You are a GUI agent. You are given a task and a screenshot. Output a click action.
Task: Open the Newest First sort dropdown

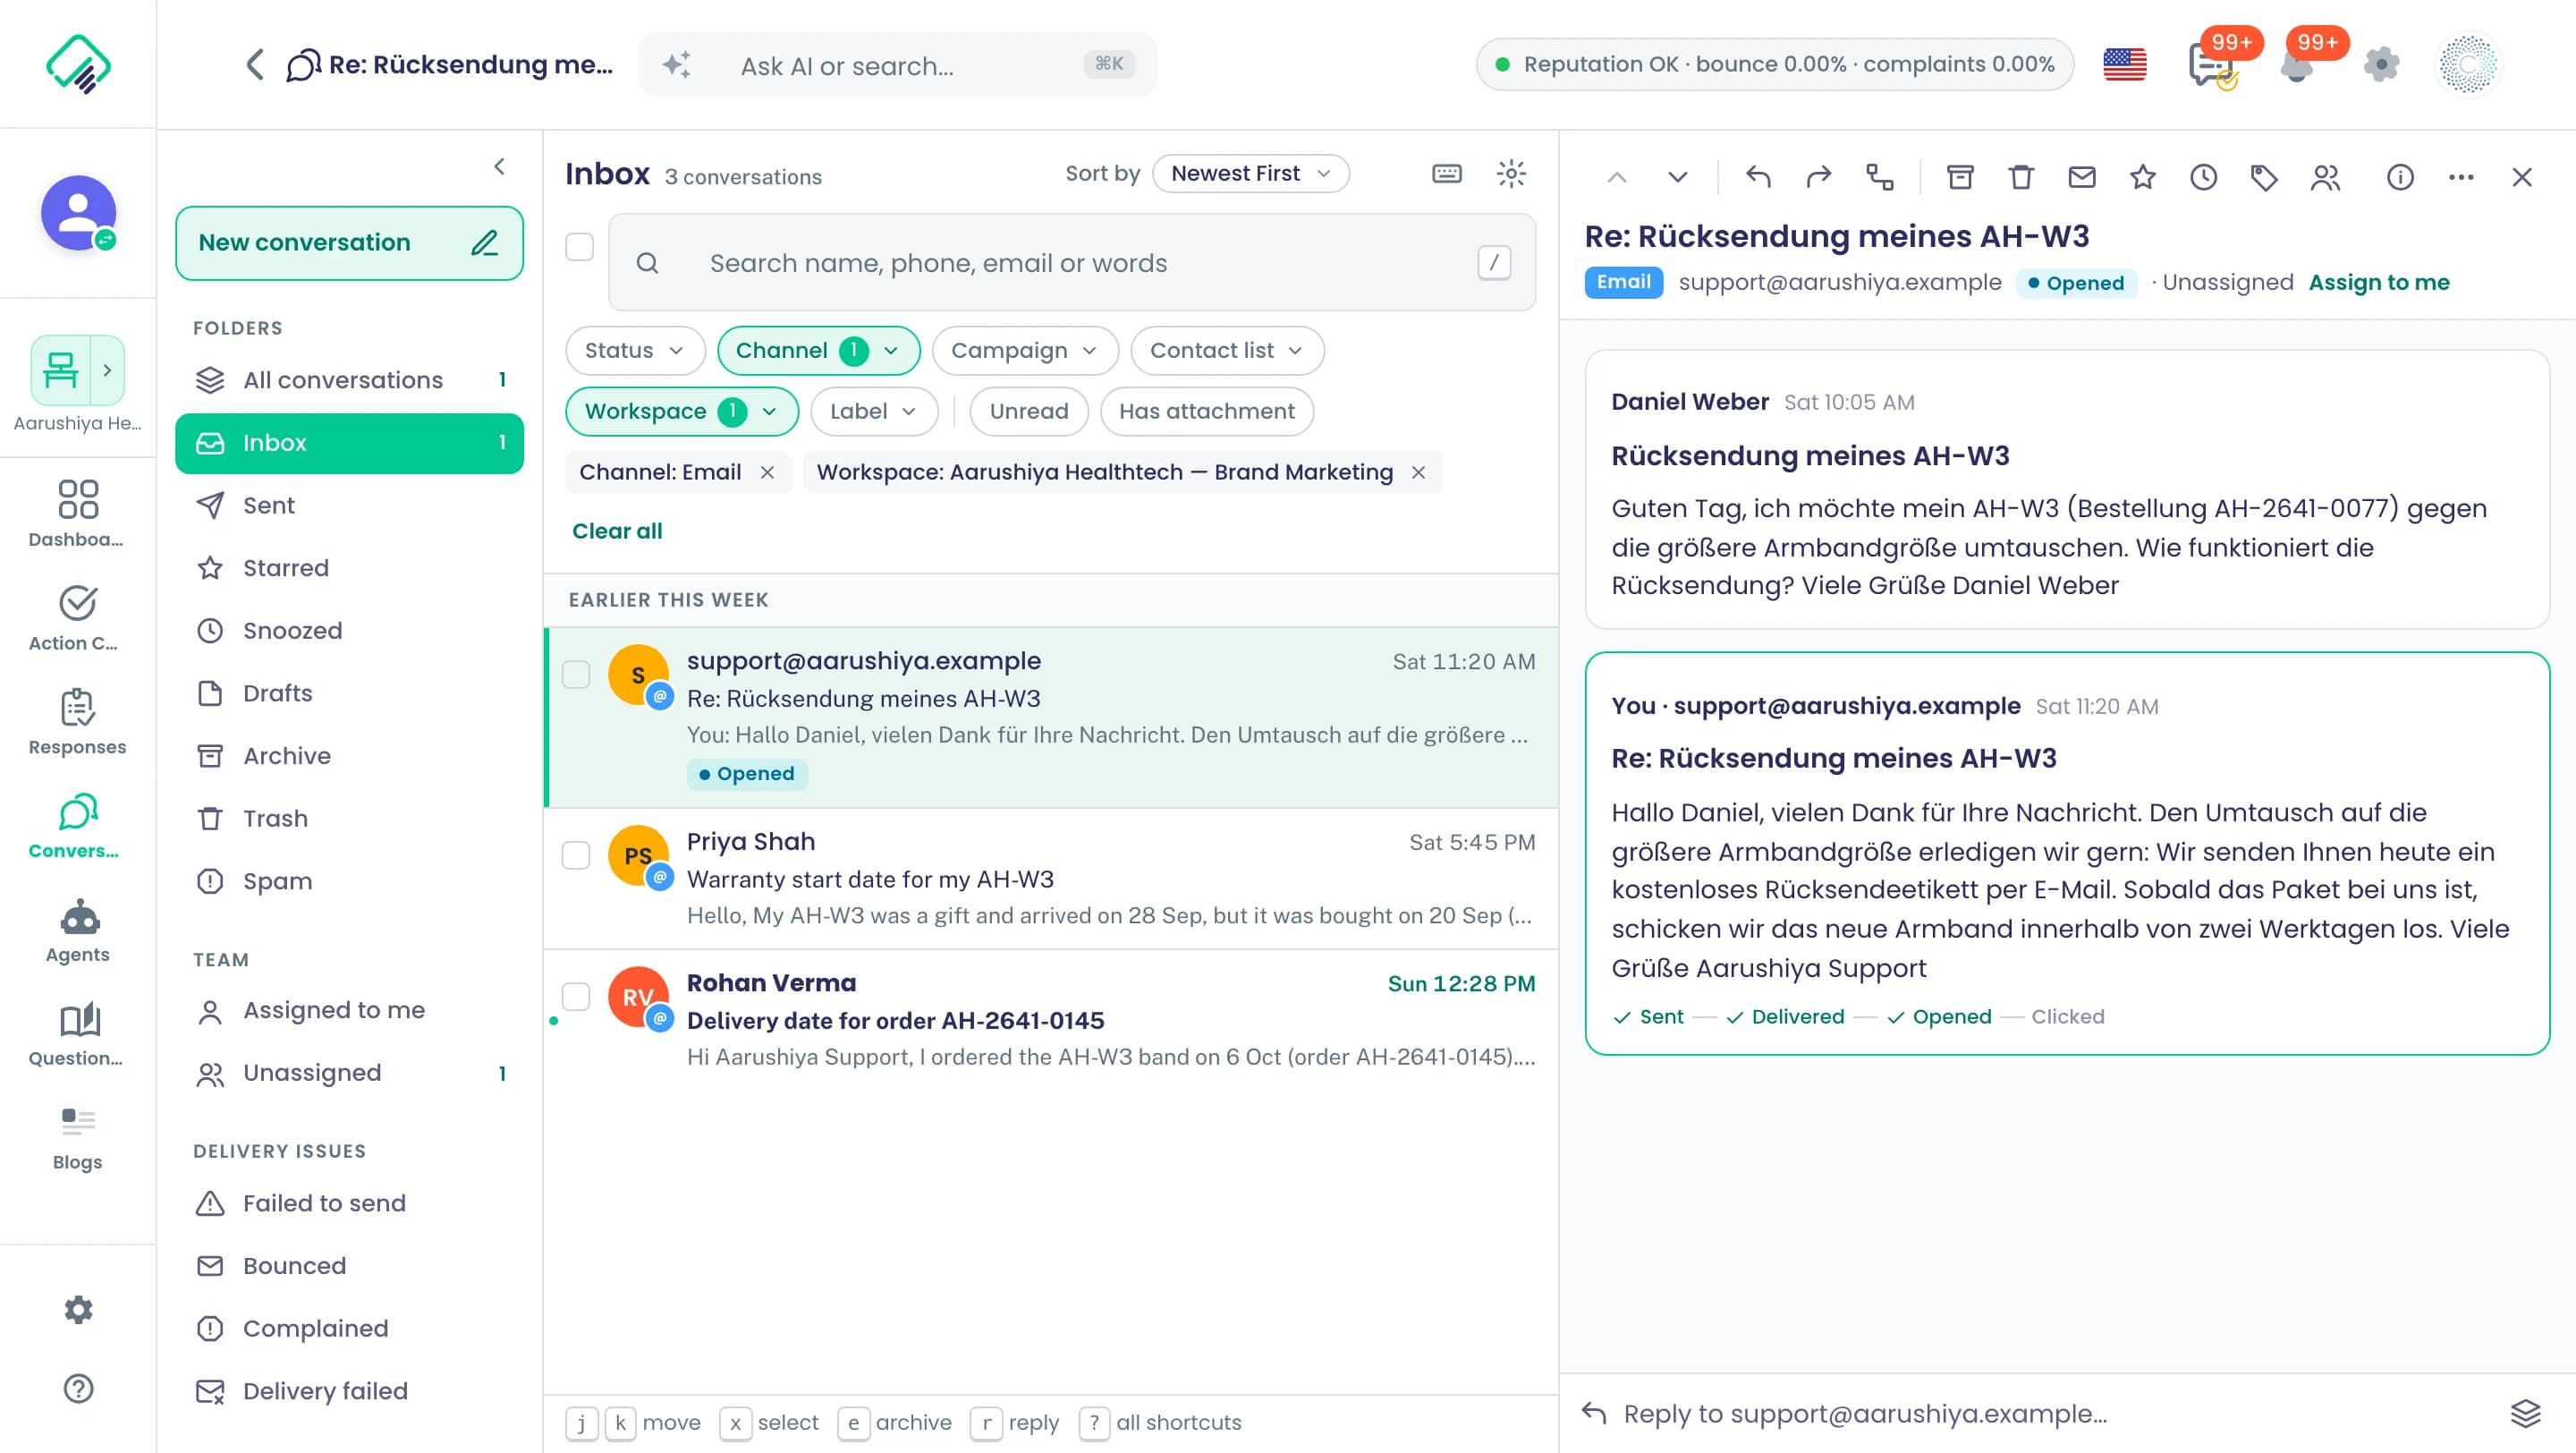click(x=1250, y=173)
